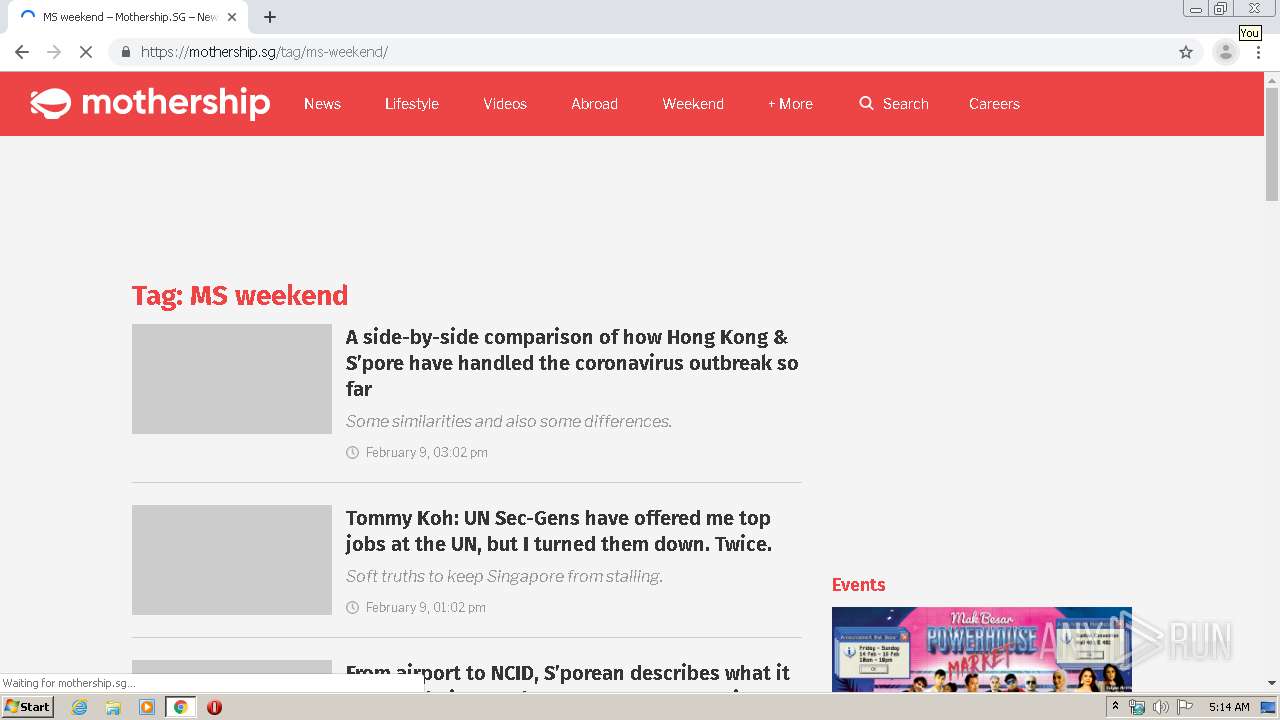Click the page scrollbar up arrow
1280x720 pixels.
coord(1272,79)
